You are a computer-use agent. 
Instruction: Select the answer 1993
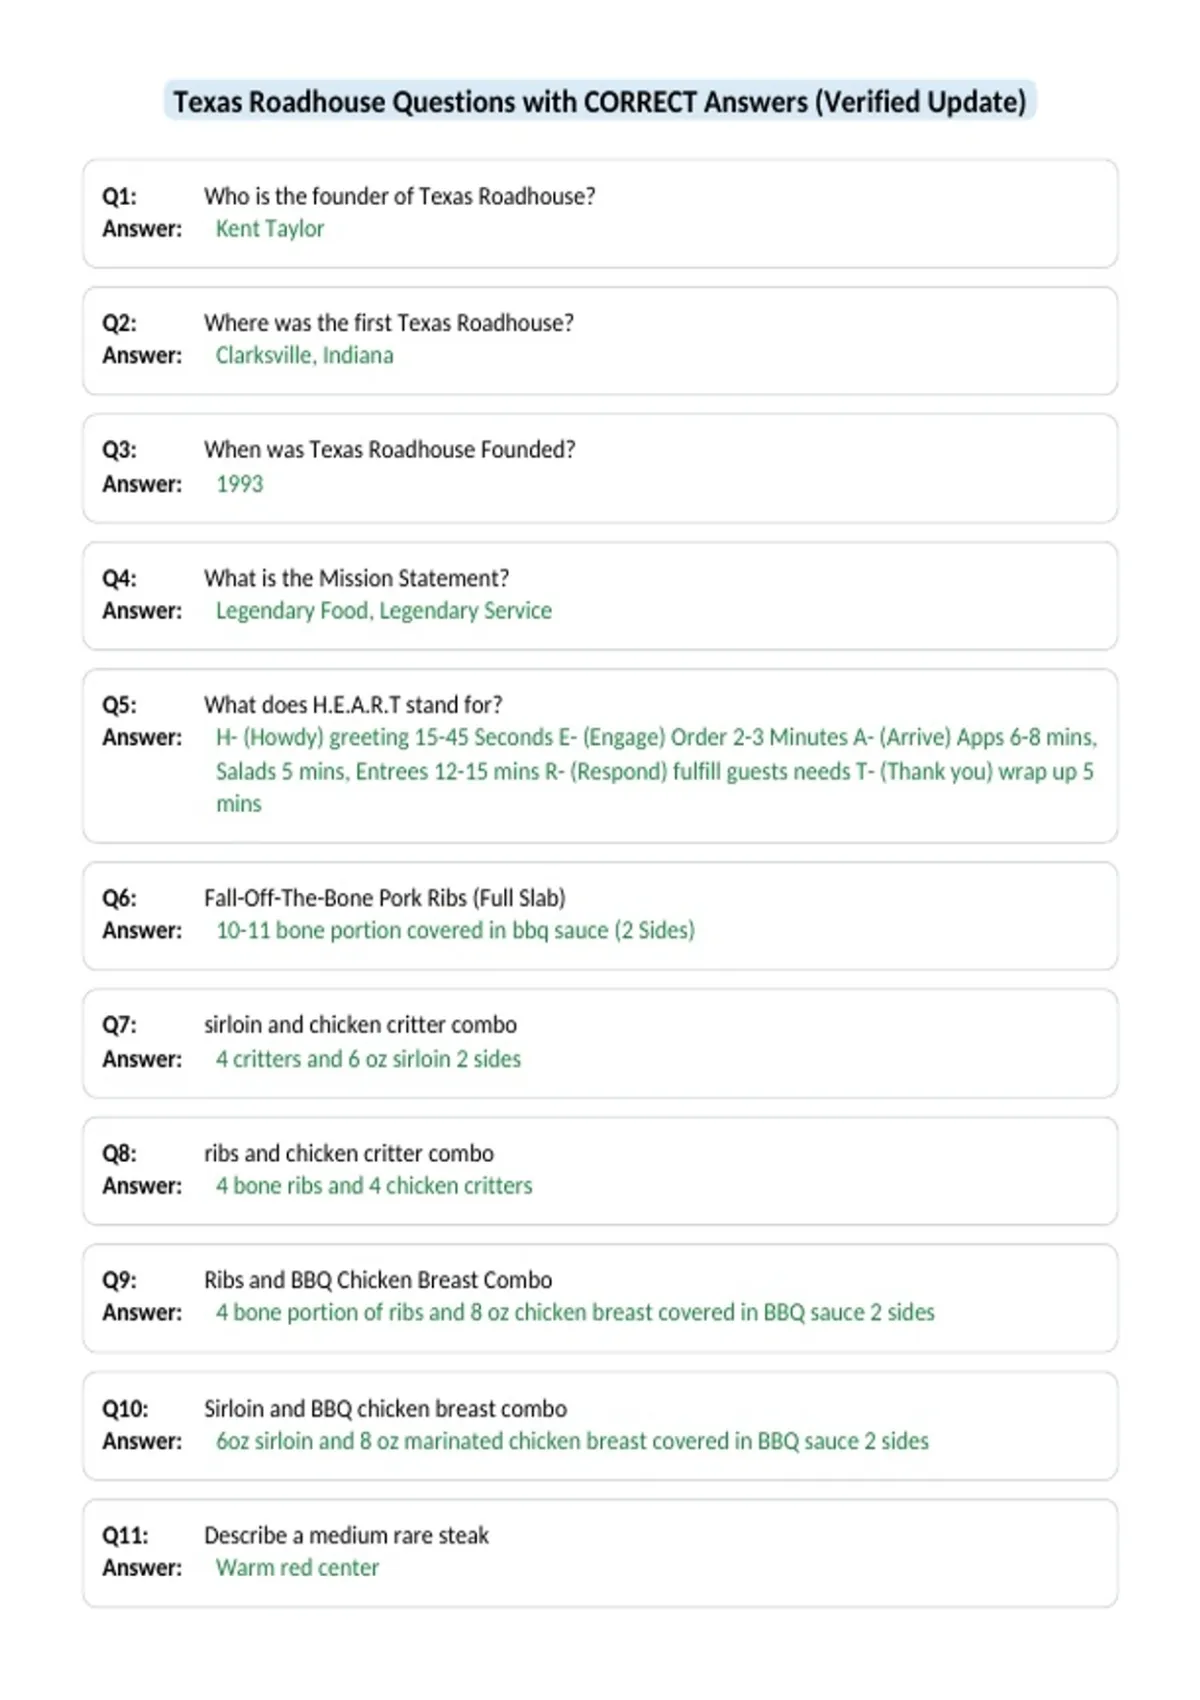(x=240, y=484)
